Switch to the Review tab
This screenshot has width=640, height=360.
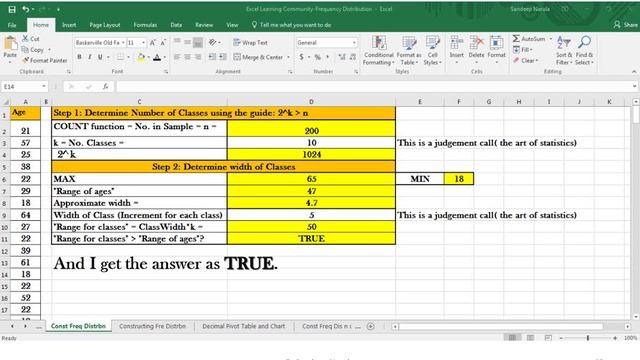coord(204,25)
